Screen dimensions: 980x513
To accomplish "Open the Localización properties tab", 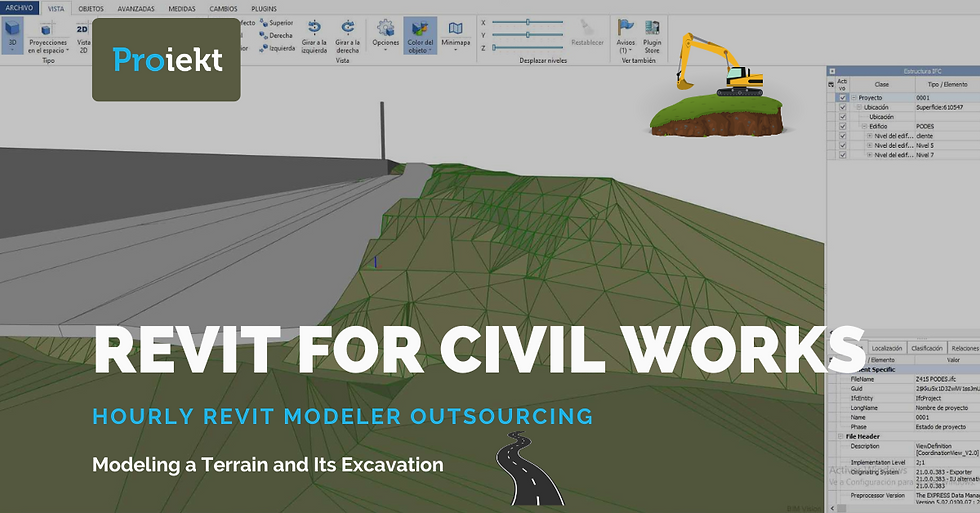I will [x=886, y=348].
